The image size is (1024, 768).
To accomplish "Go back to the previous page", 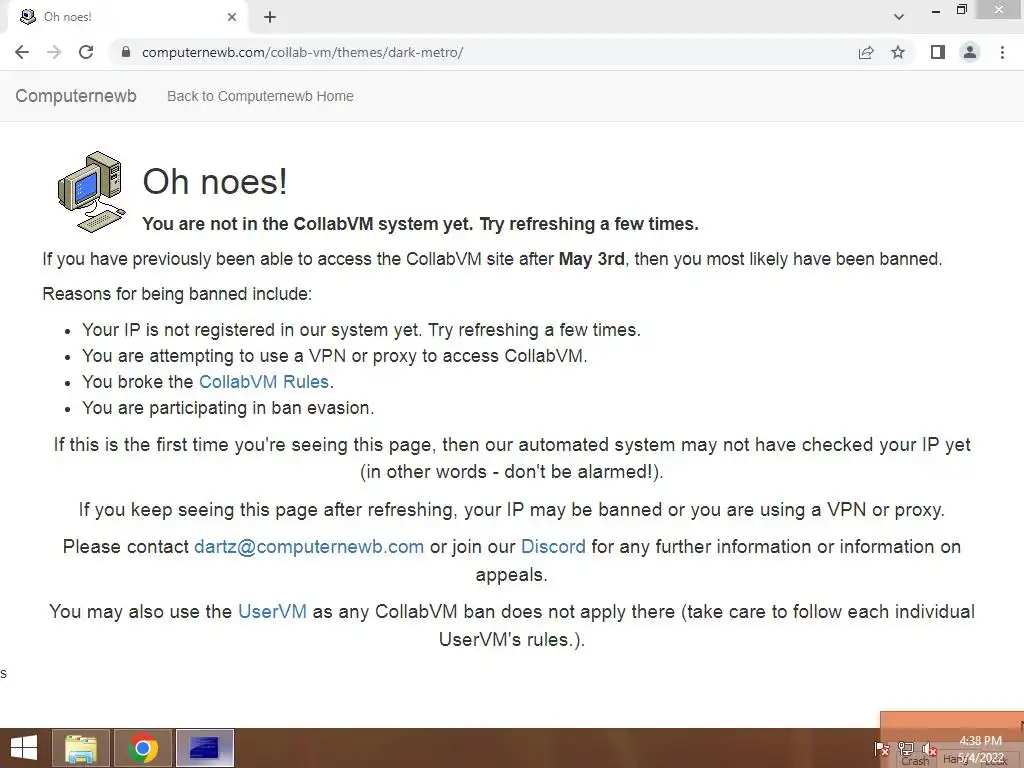I will point(22,52).
